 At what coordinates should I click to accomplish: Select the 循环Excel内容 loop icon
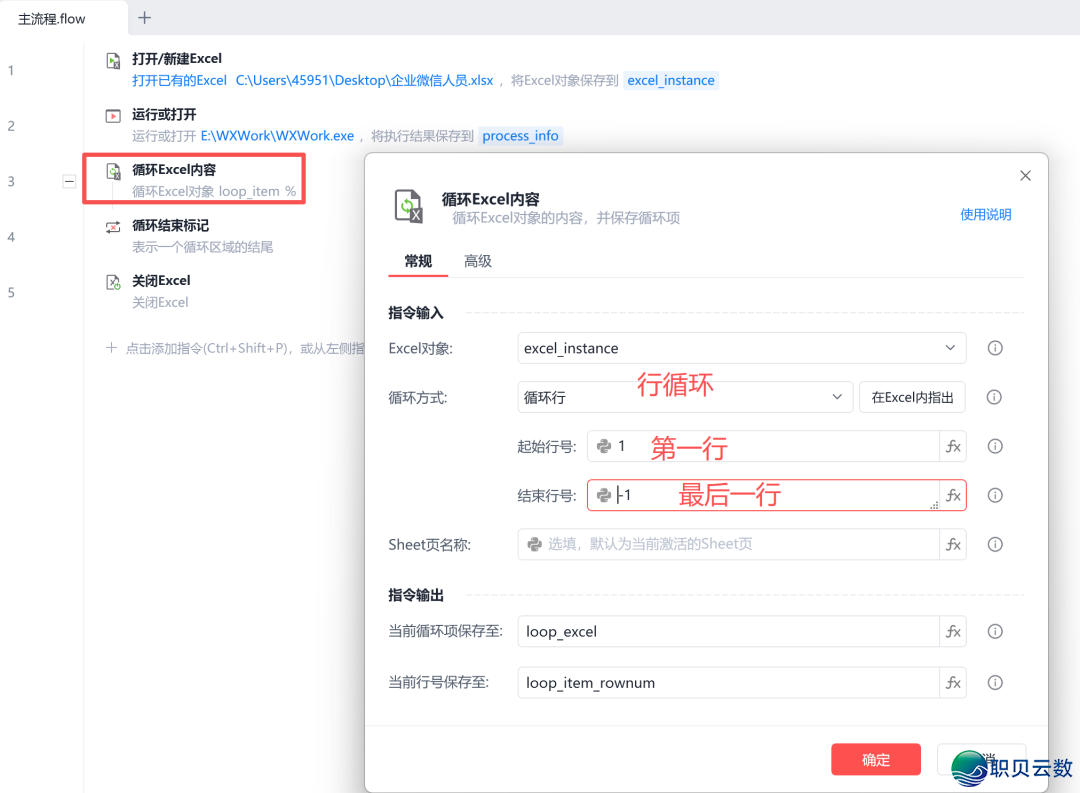click(111, 172)
